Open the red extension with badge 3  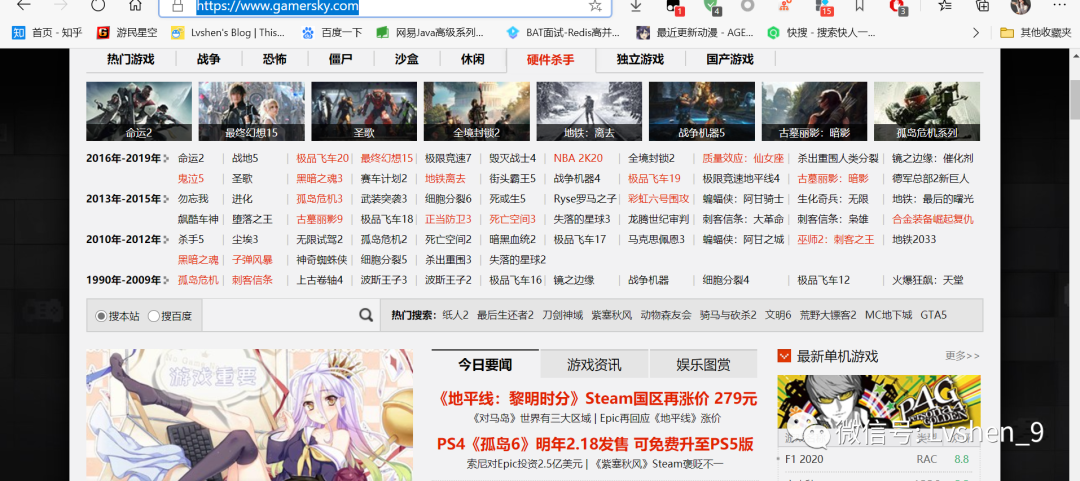point(897,6)
